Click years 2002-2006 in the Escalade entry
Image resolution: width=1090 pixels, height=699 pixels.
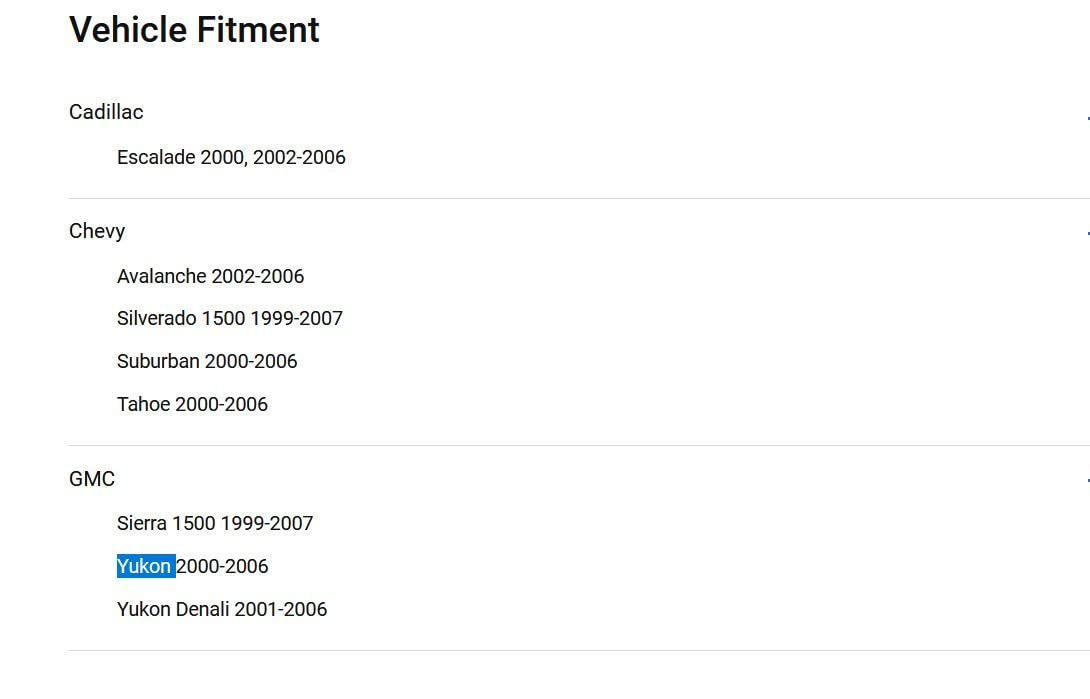pos(299,157)
